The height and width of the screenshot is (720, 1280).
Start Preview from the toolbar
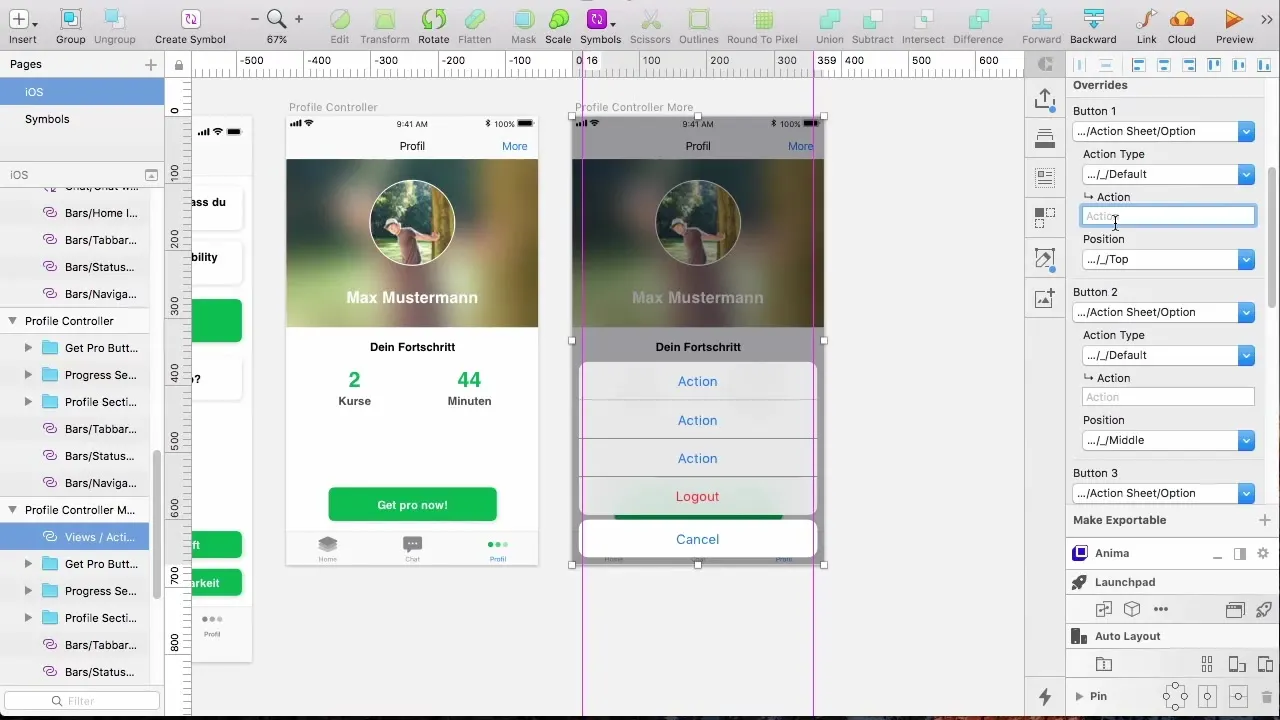(1234, 19)
